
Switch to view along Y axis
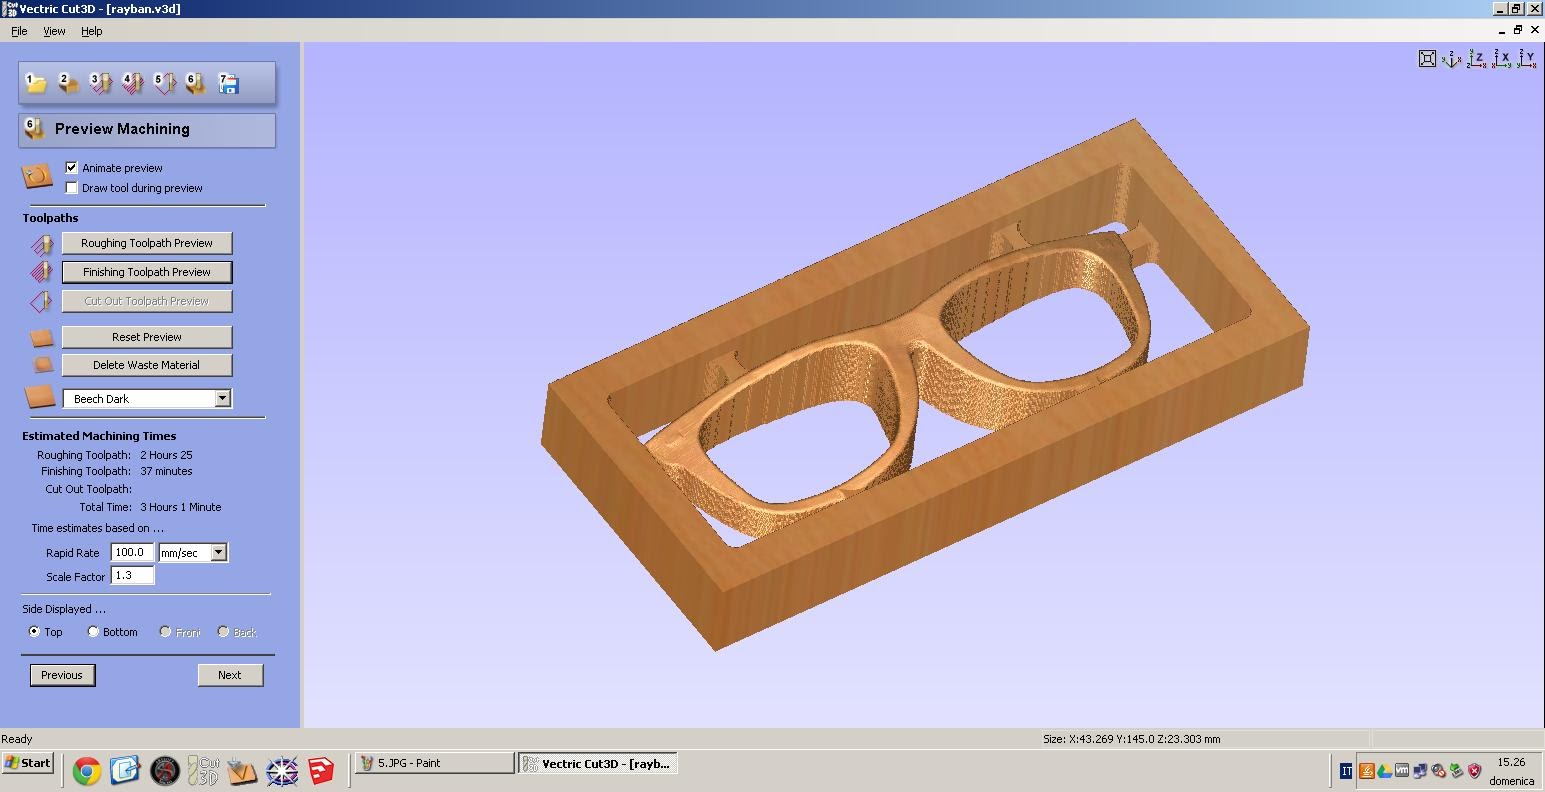pos(1526,59)
